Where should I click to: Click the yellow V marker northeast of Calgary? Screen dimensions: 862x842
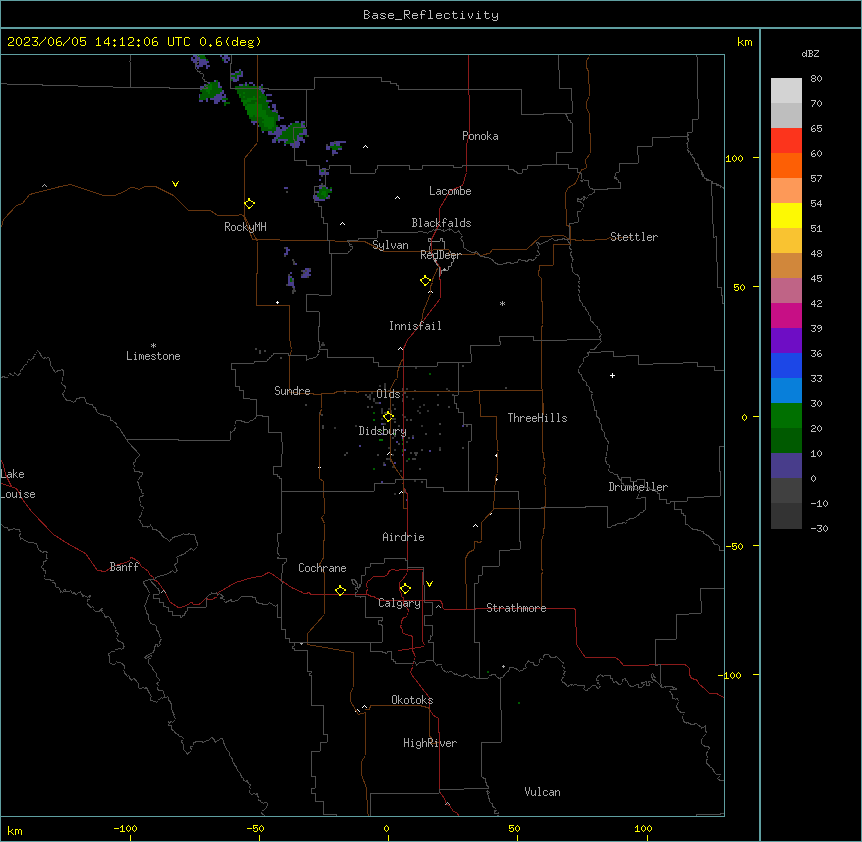429,584
